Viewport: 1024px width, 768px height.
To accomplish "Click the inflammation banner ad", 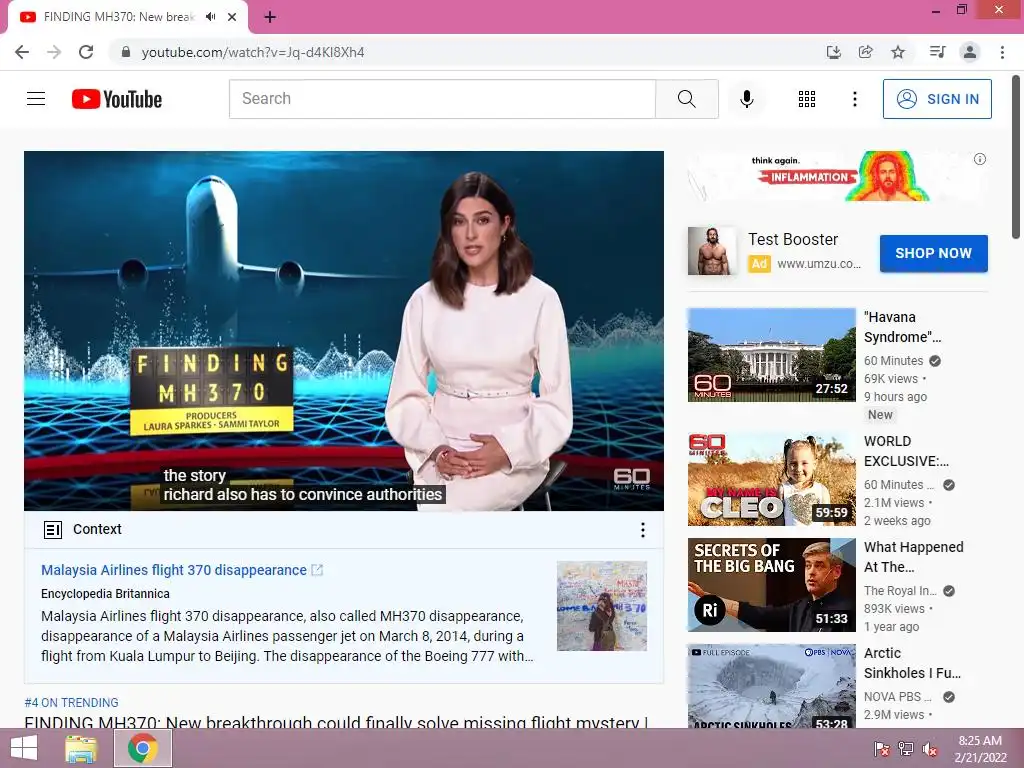I will [838, 177].
